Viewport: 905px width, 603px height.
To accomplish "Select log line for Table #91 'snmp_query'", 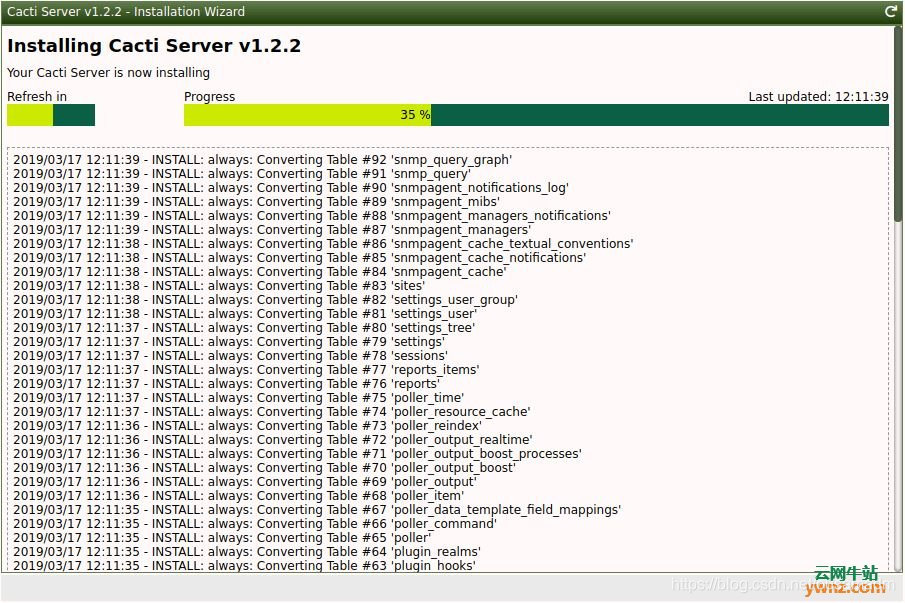I will (242, 174).
